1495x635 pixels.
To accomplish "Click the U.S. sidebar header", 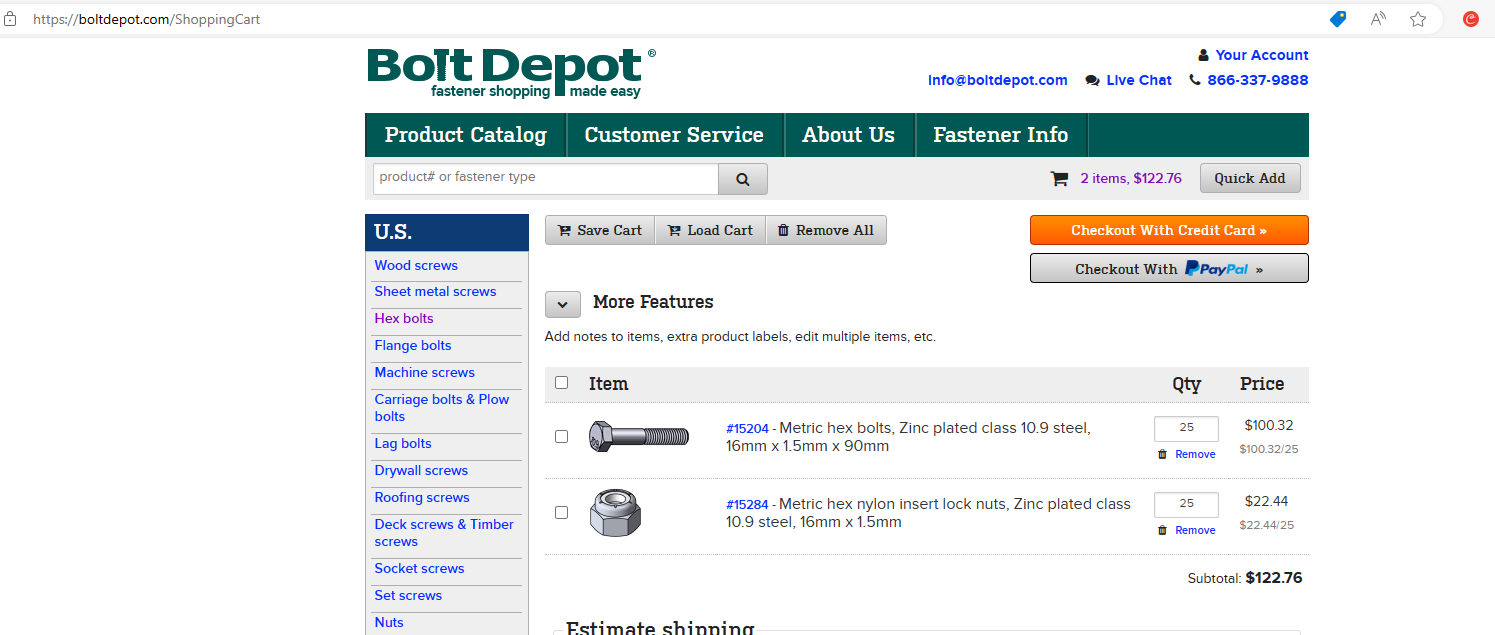I will point(447,232).
